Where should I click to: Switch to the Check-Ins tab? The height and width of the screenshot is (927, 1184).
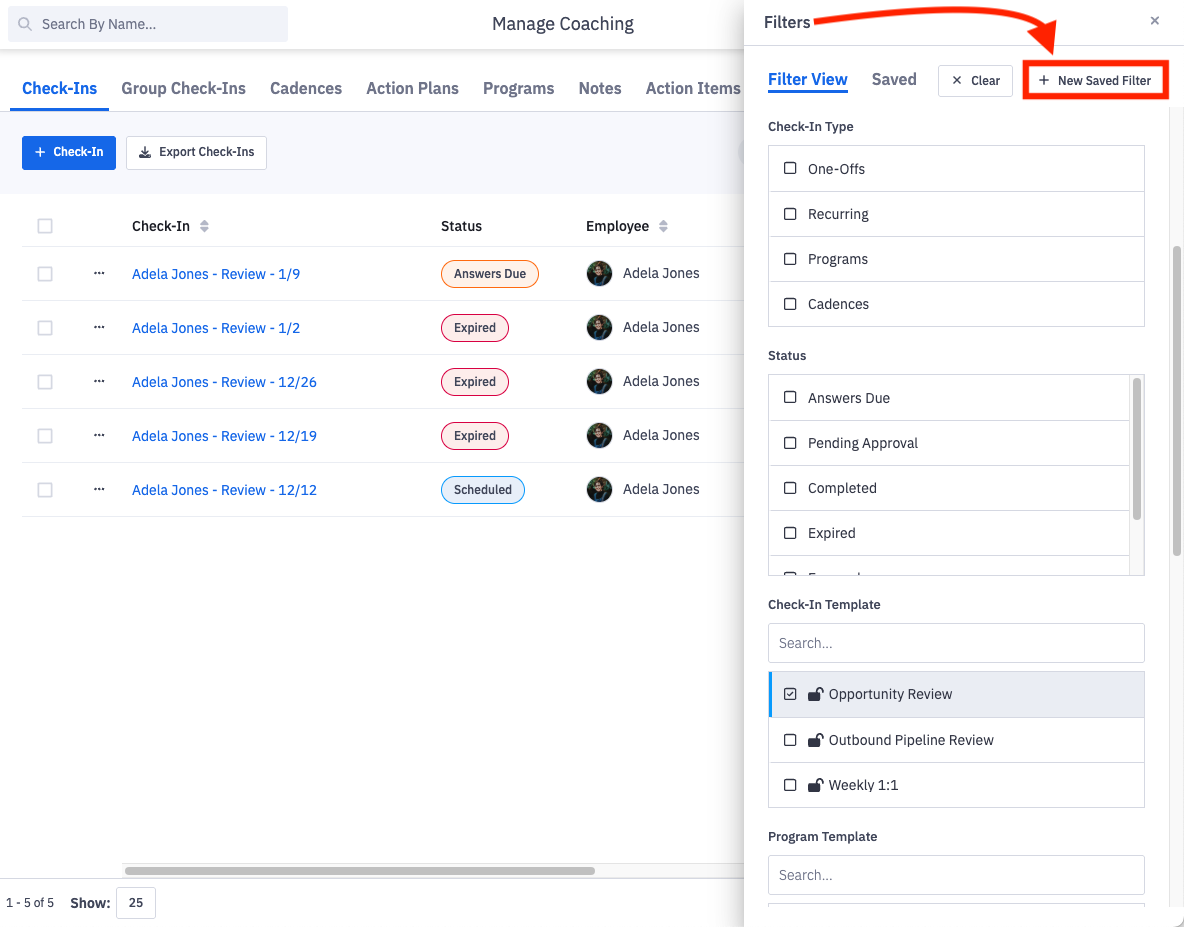tap(60, 88)
